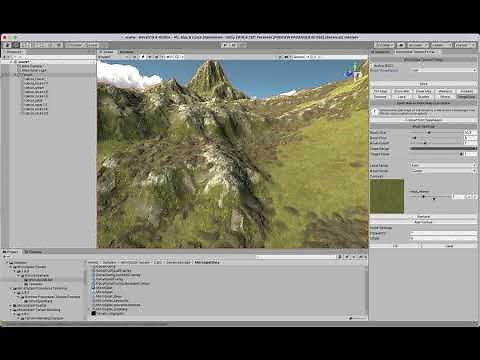
Task: Click the Pause button
Action: [234, 45]
